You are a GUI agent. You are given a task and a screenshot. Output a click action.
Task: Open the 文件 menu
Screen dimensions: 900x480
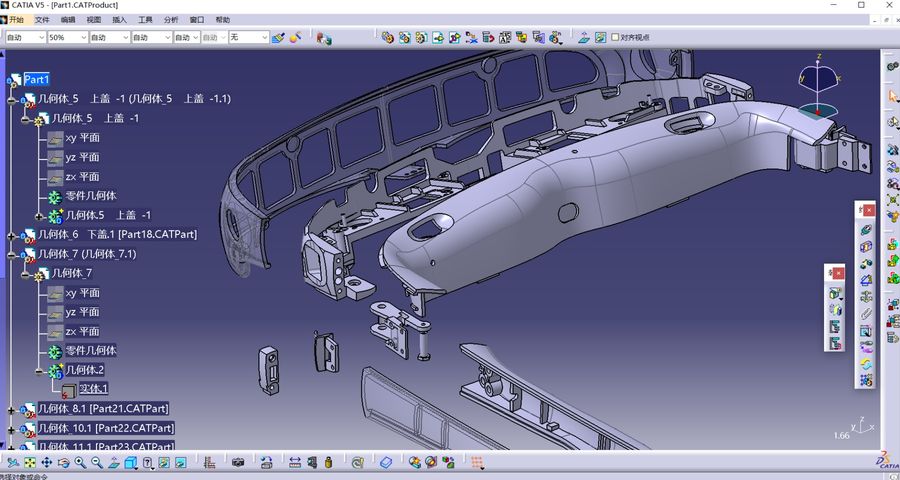[x=42, y=20]
